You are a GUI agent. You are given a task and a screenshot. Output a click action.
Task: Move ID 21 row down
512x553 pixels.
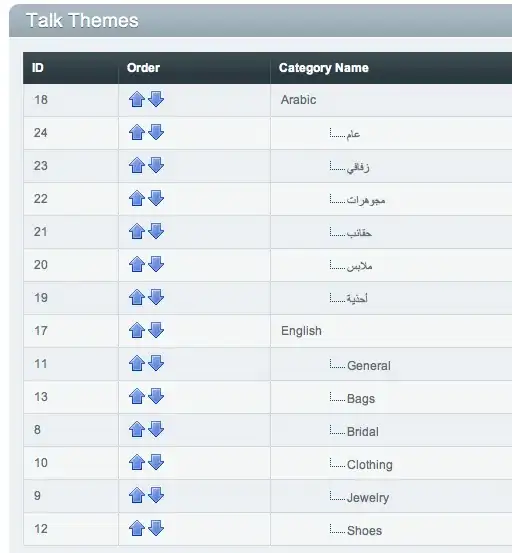tap(156, 231)
